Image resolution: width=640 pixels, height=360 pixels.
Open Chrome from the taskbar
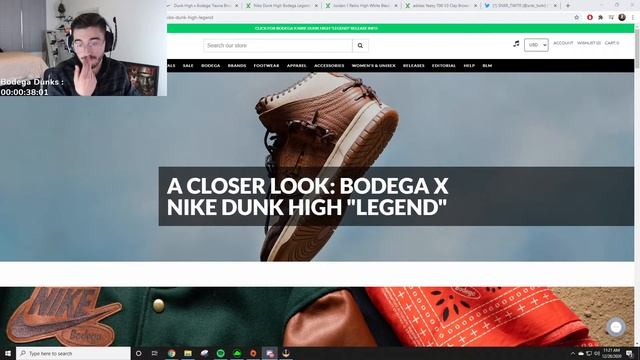pyautogui.click(x=171, y=353)
